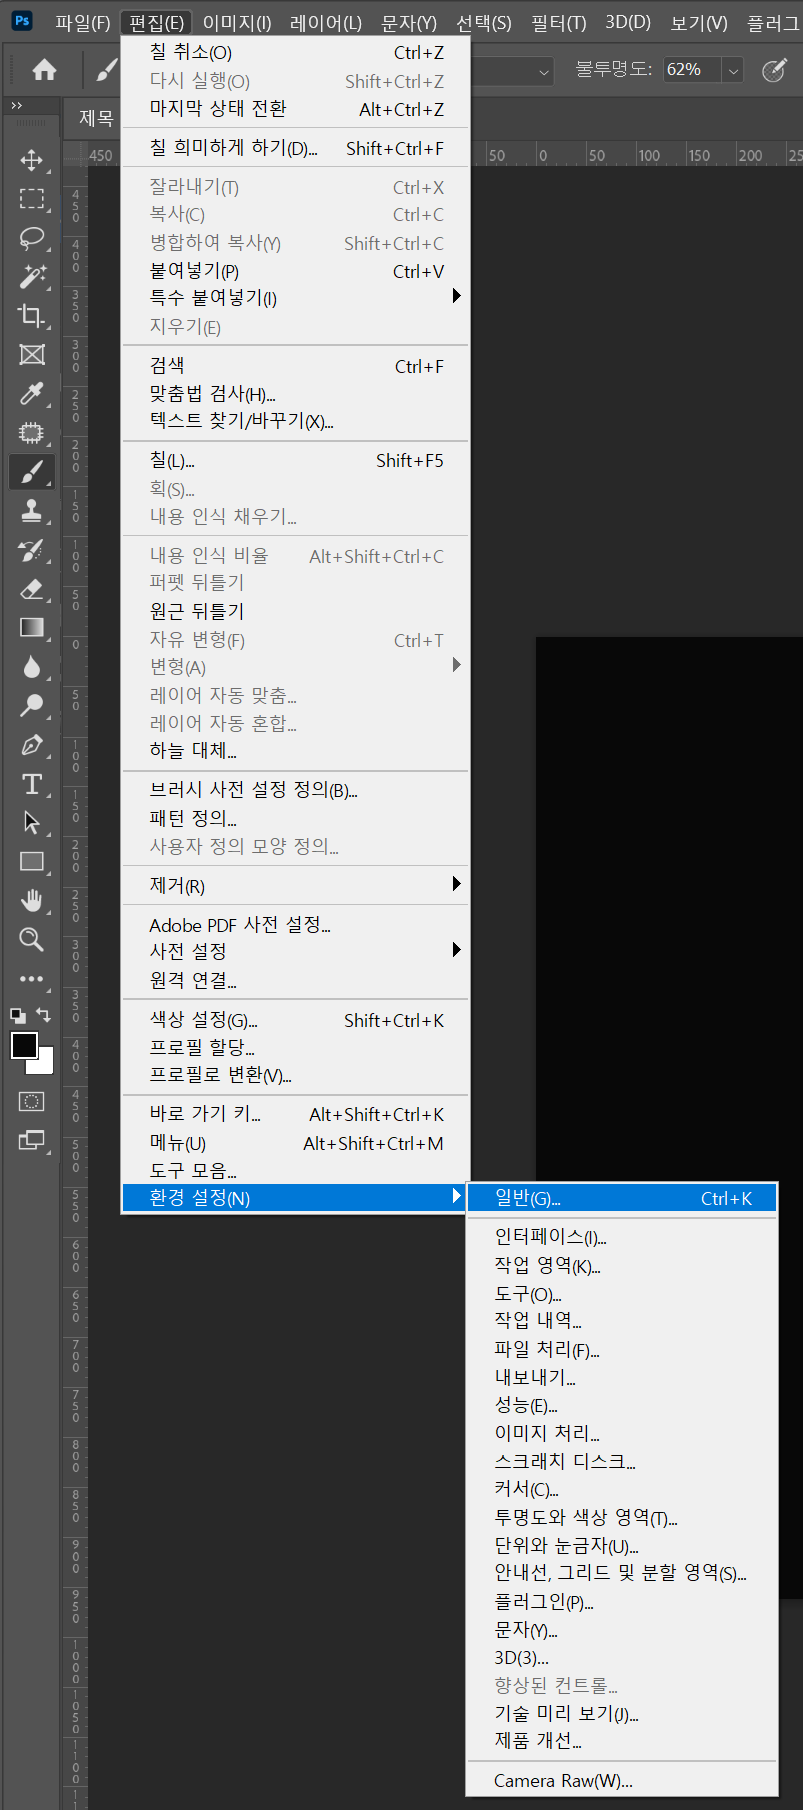
Task: Choose 칠 취소(O) undo entry
Action: [x=295, y=52]
